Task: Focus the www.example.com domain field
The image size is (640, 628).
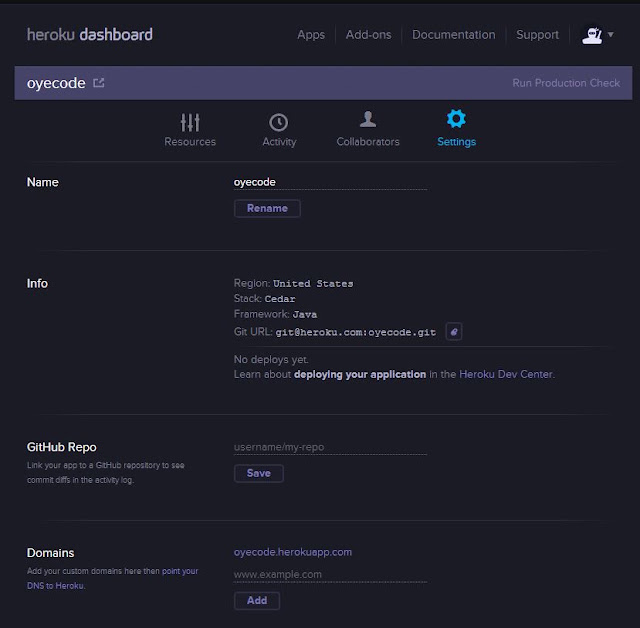Action: click(330, 575)
